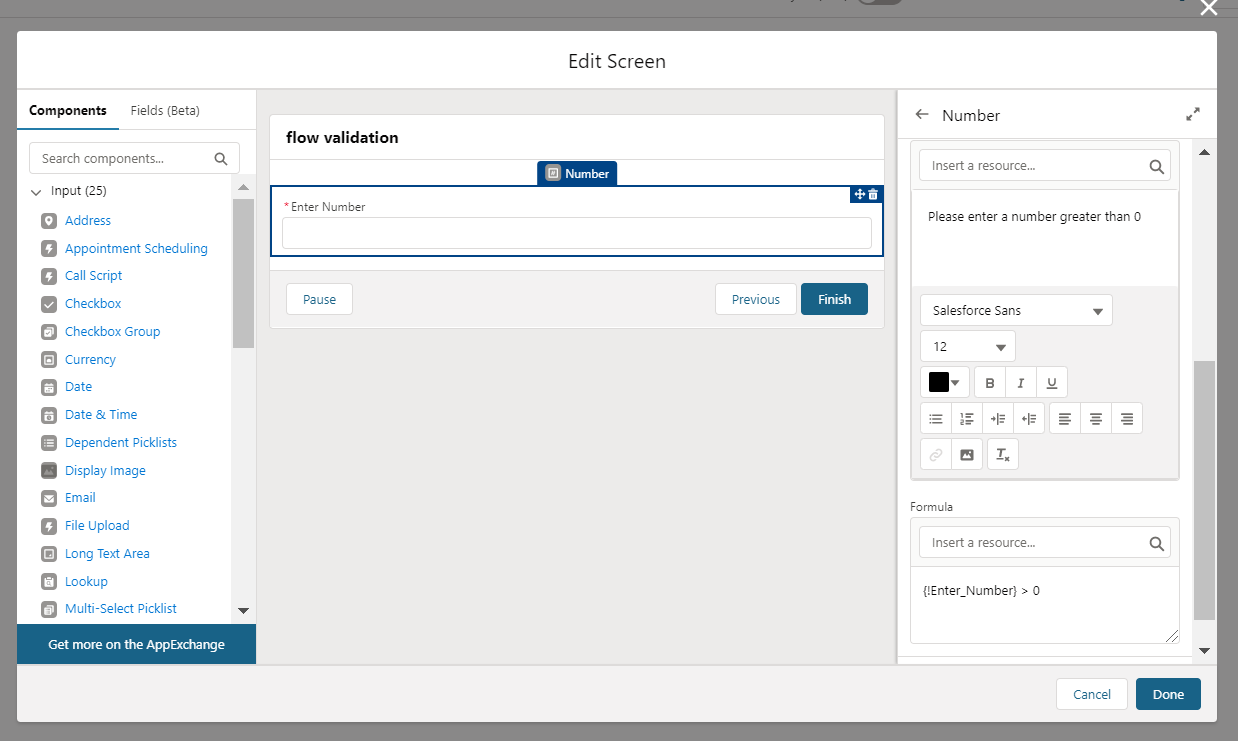
Task: Underline text in the error message editor
Action: [1051, 382]
